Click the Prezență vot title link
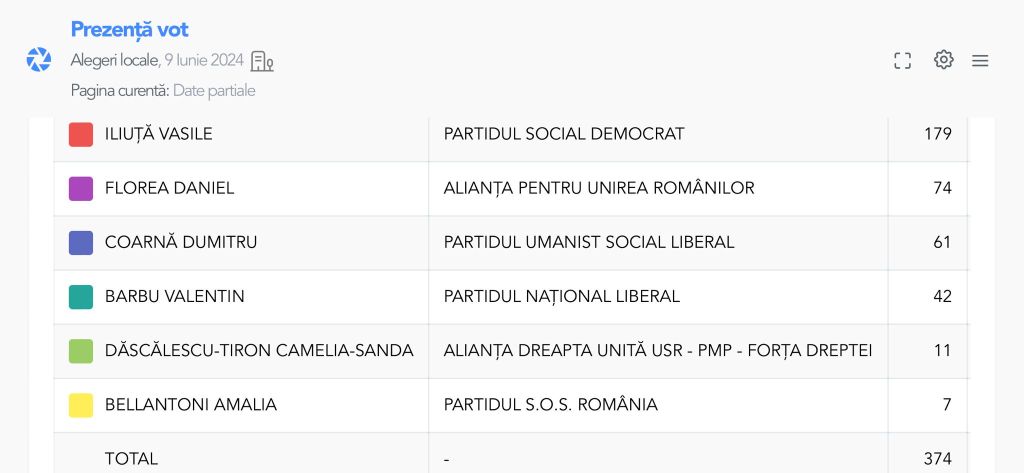This screenshot has height=473, width=1024. (x=129, y=30)
